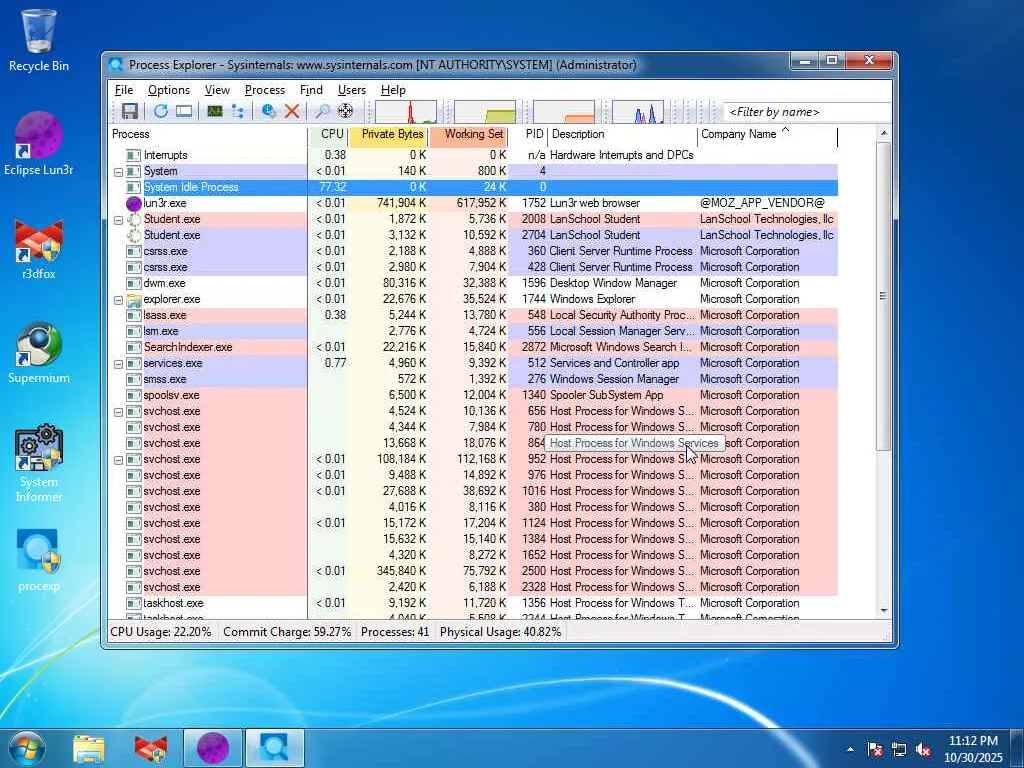Collapse the explorer.exe tree node
Viewport: 1024px width, 768px height.
pos(118,300)
